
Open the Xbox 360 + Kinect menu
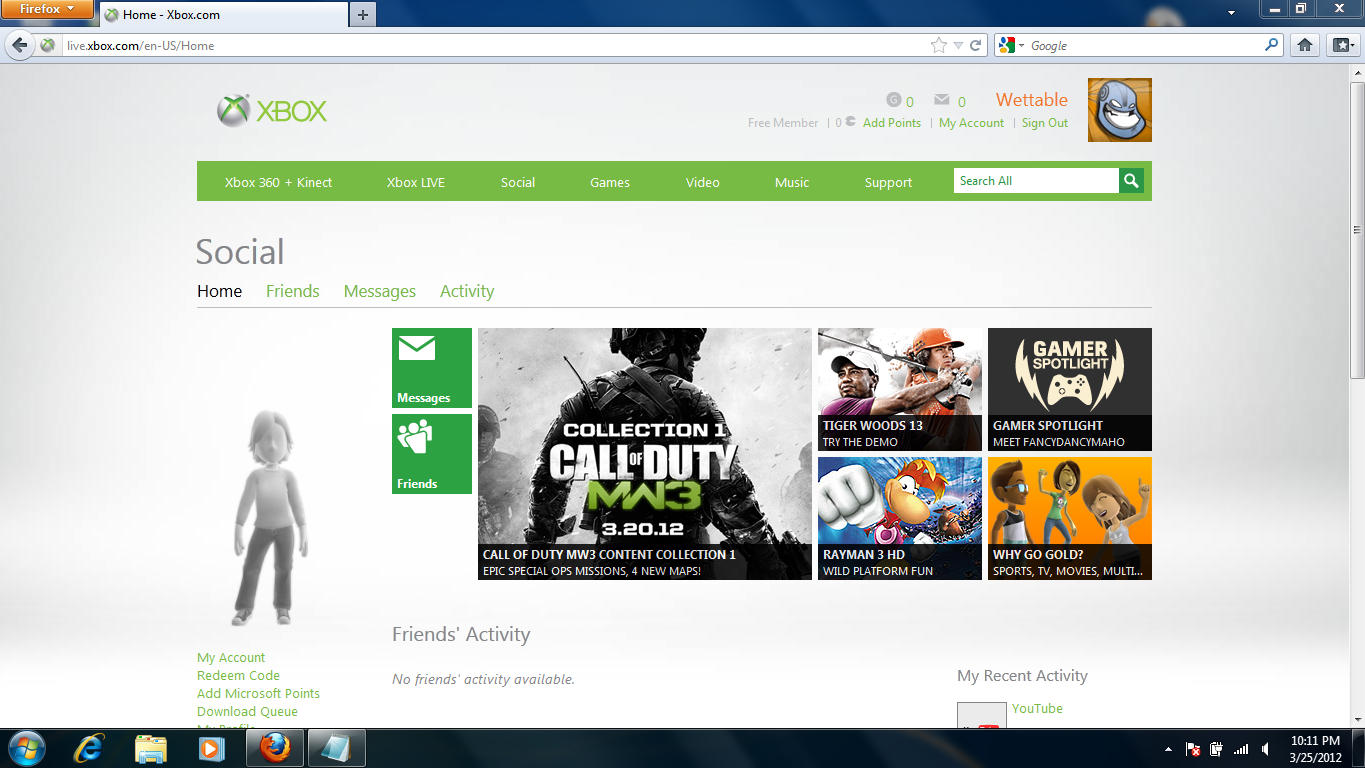[x=278, y=182]
